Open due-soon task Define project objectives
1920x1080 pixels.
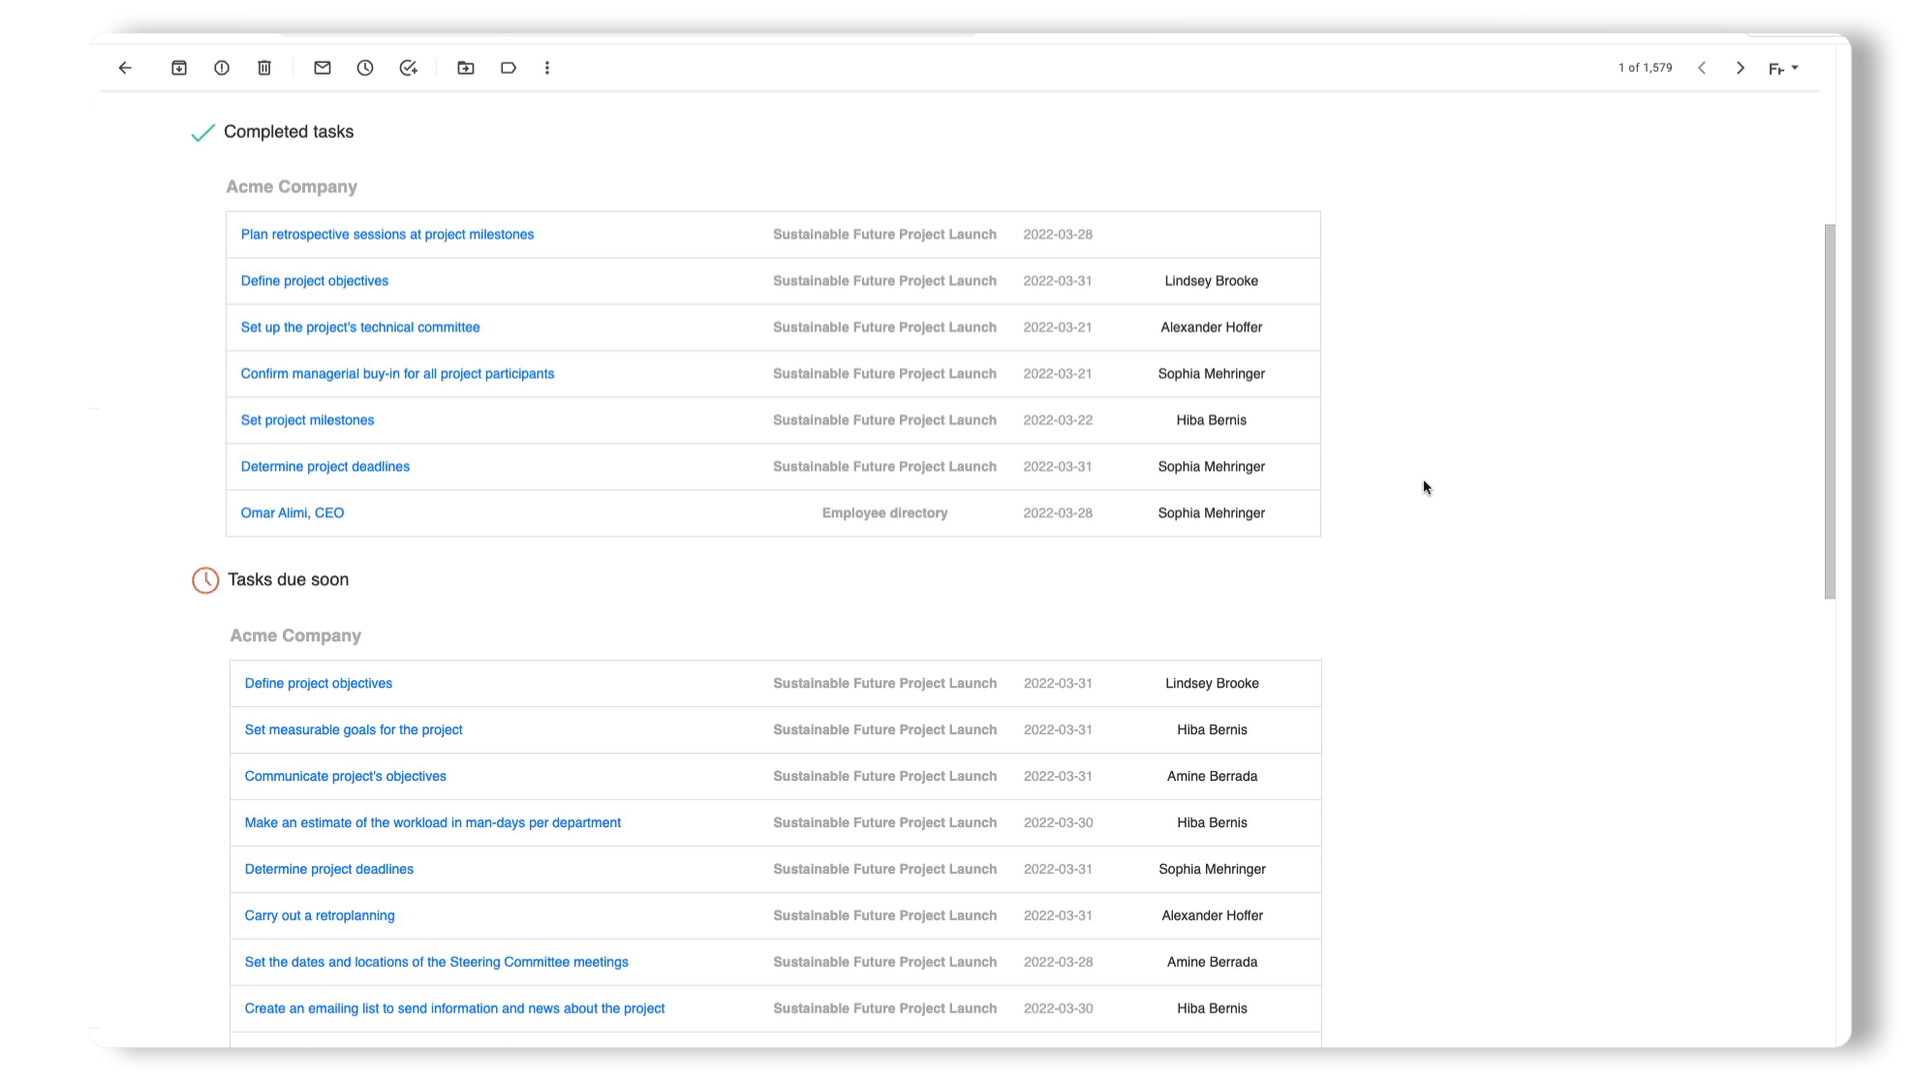(318, 683)
